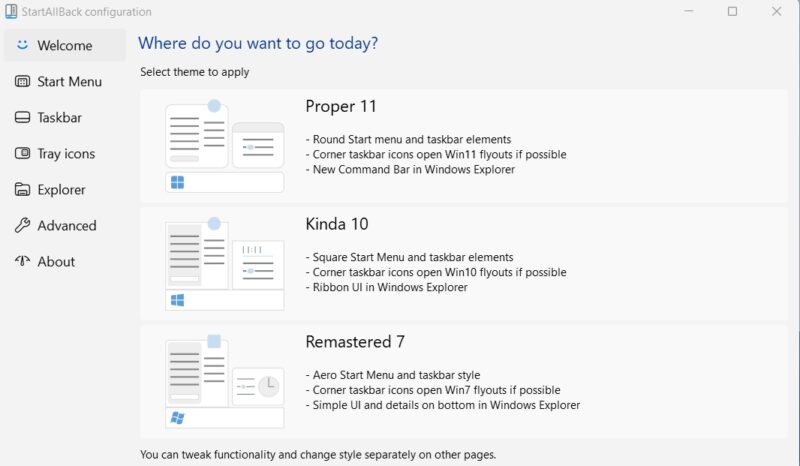Click the Tray icons sidebar icon
This screenshot has height=466, width=800.
(22, 153)
